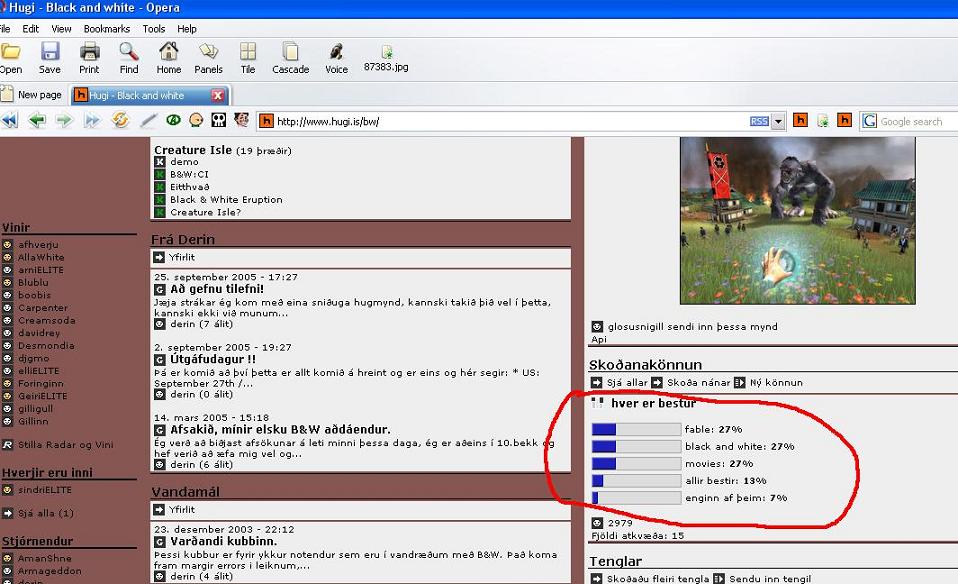Viewport: 958px width, 584px height.
Task: Open the demo thread in Creature Isle
Action: point(184,162)
